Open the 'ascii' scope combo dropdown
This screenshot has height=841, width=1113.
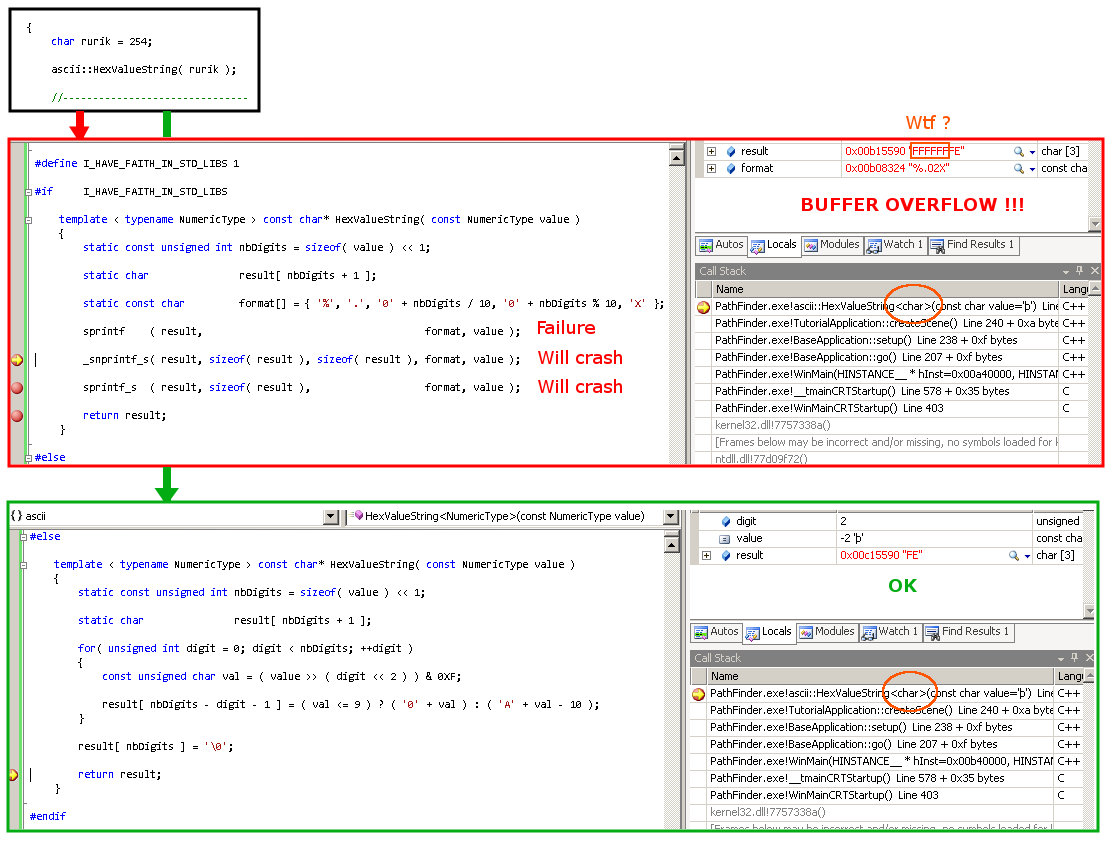click(x=331, y=517)
